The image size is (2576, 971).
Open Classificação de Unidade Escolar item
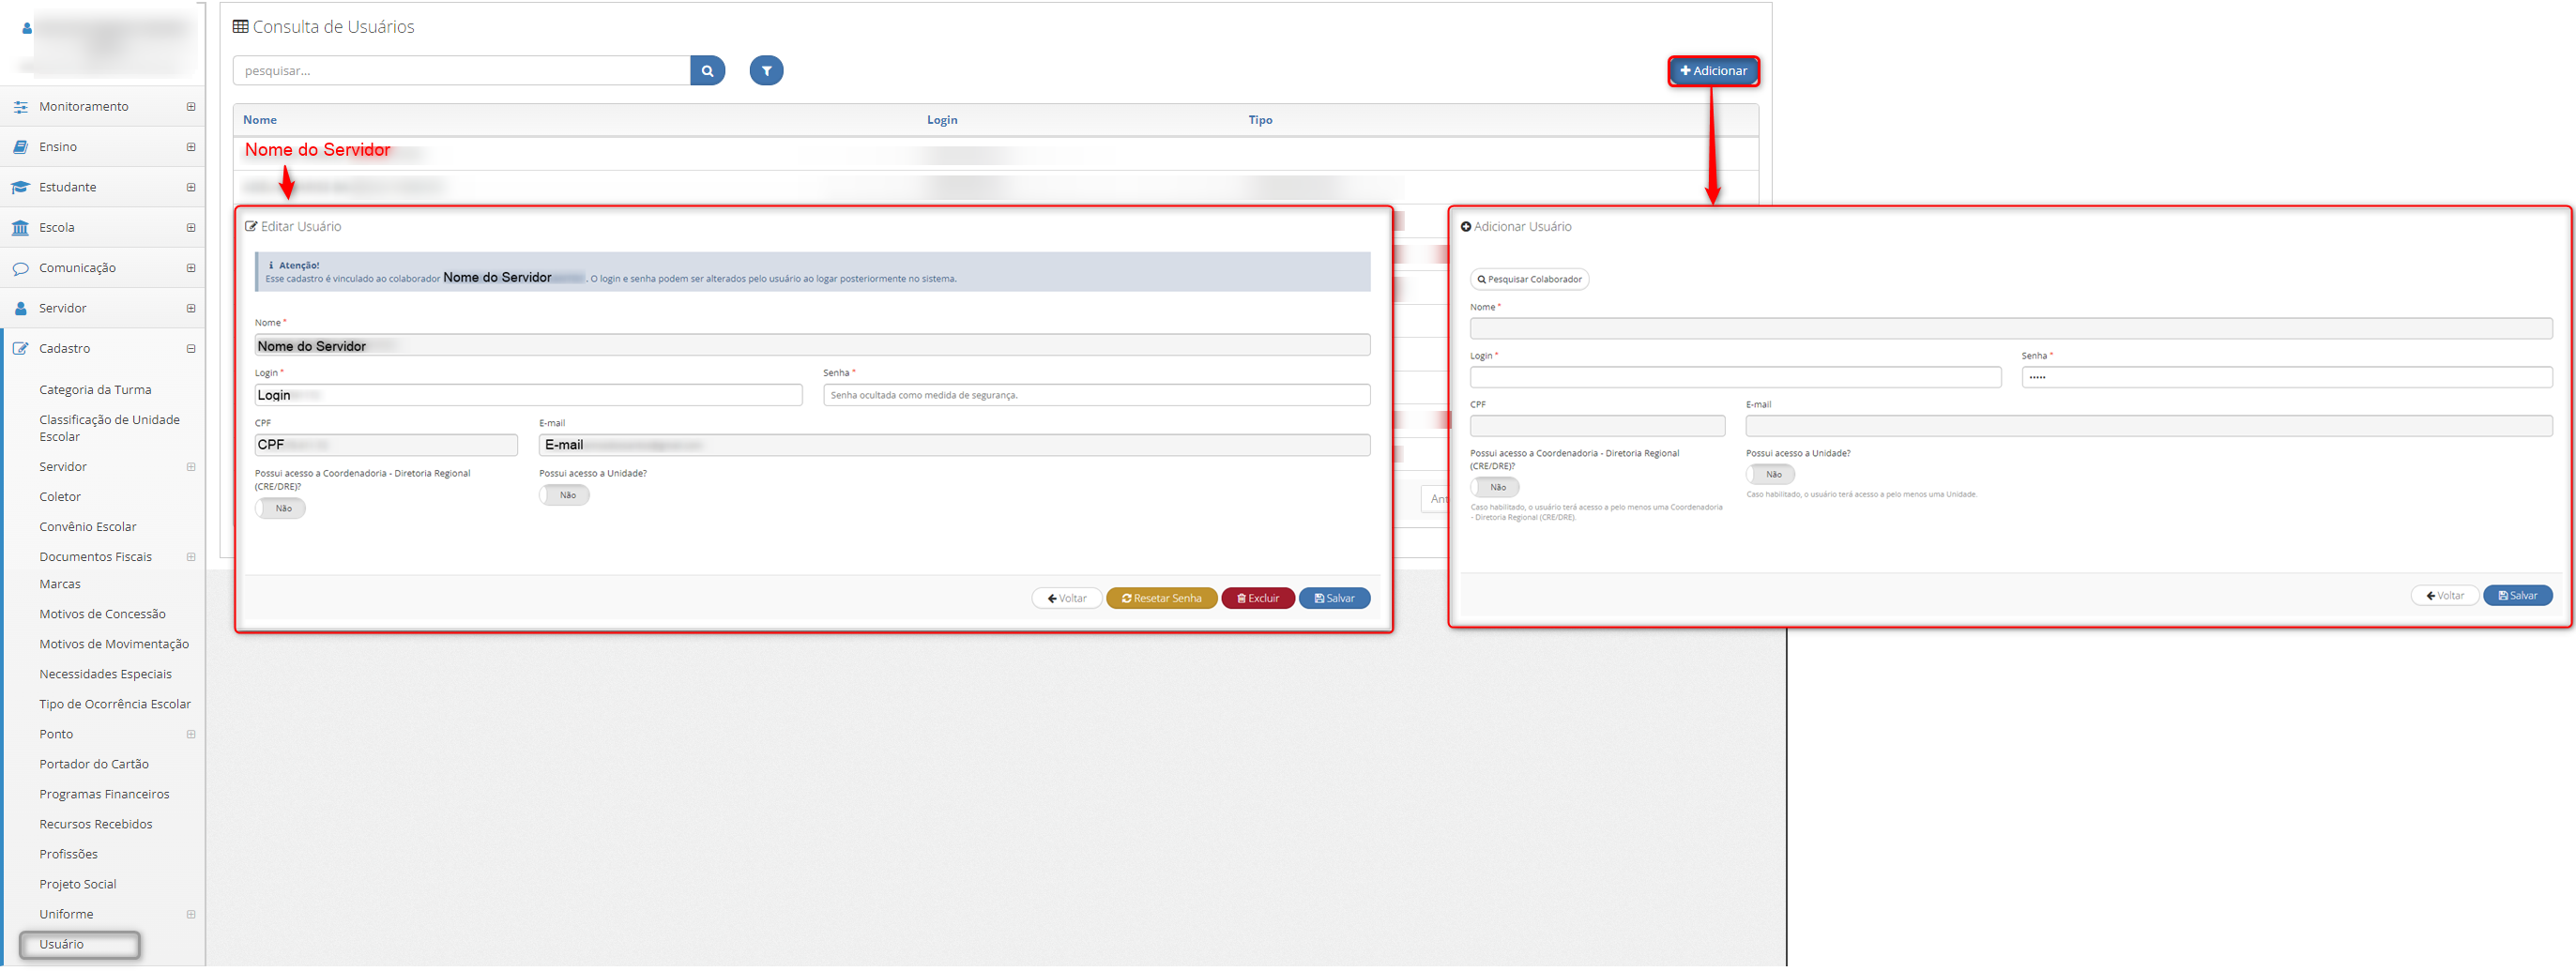tap(109, 428)
